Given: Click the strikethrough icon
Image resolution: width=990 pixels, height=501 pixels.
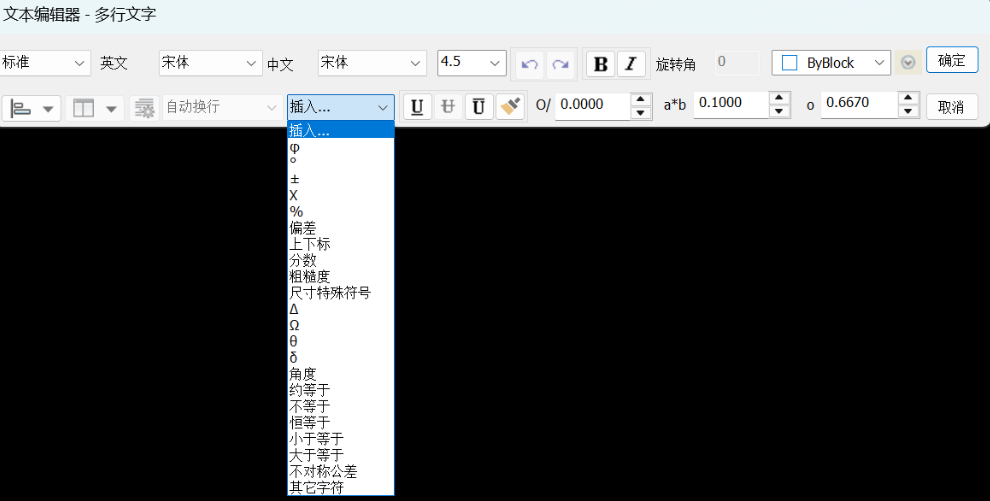Looking at the screenshot, I should pyautogui.click(x=448, y=106).
